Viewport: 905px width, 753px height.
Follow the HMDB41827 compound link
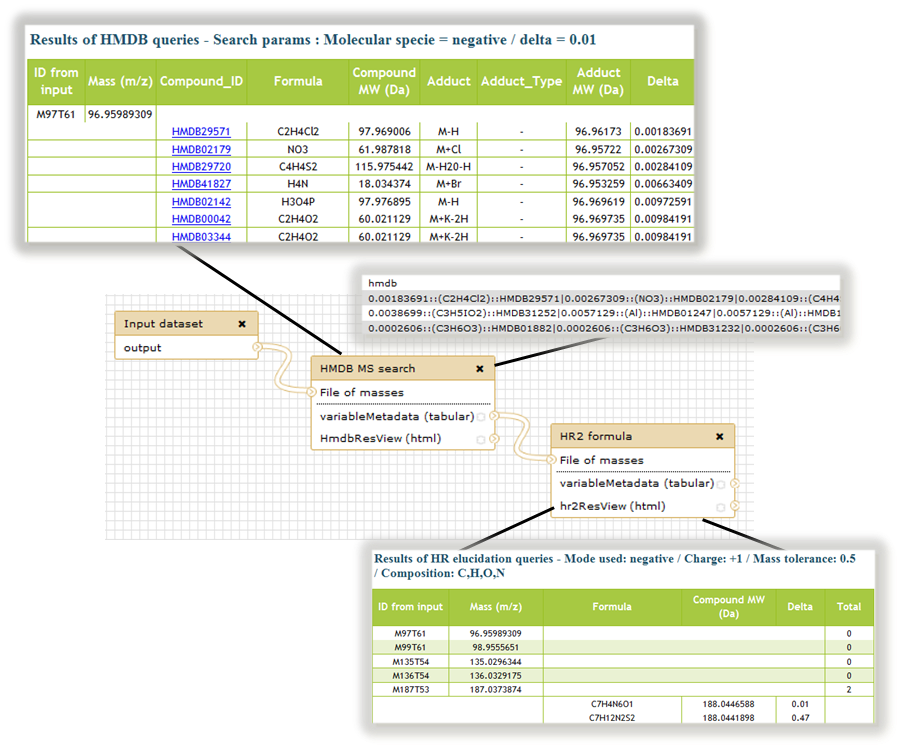point(201,184)
